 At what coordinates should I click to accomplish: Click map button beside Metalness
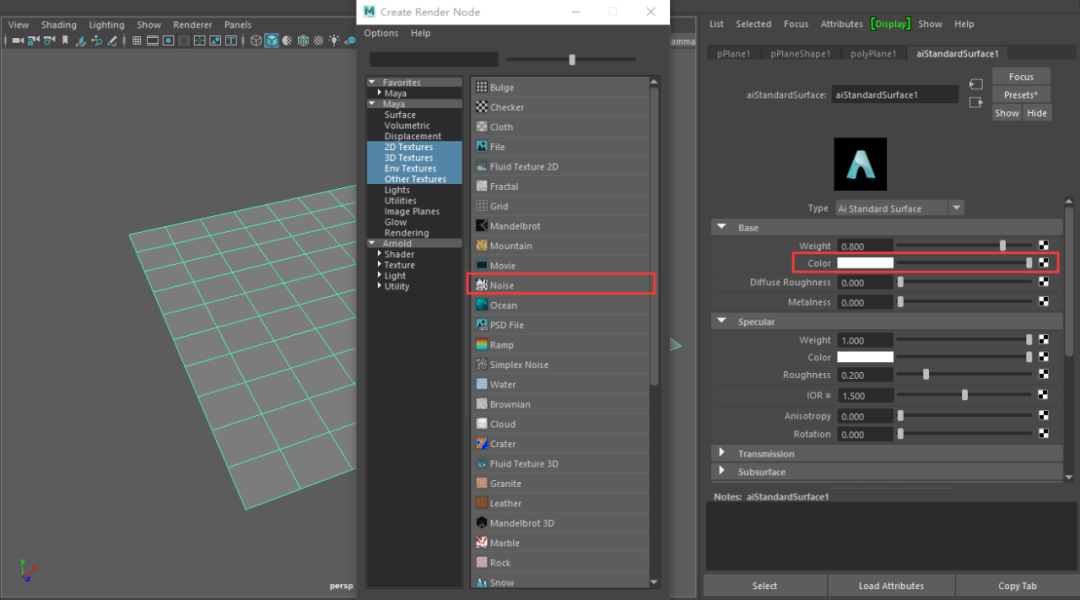coord(1043,302)
